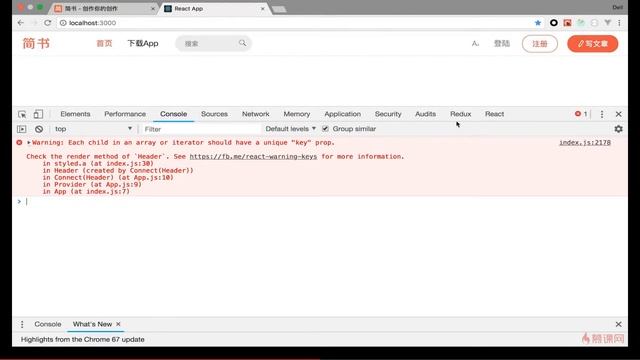This screenshot has width=640, height=360.
Task: Close the What's New tab
Action: click(118, 324)
